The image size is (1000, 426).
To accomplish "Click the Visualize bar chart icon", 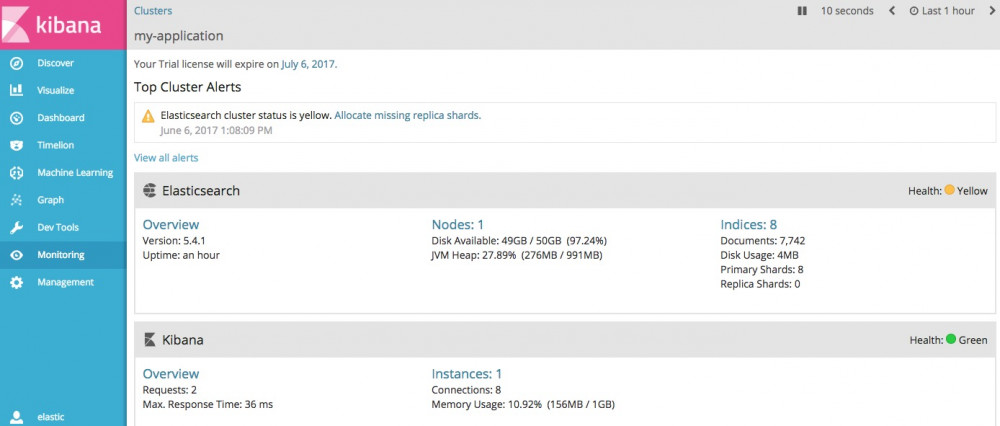I will pos(17,91).
